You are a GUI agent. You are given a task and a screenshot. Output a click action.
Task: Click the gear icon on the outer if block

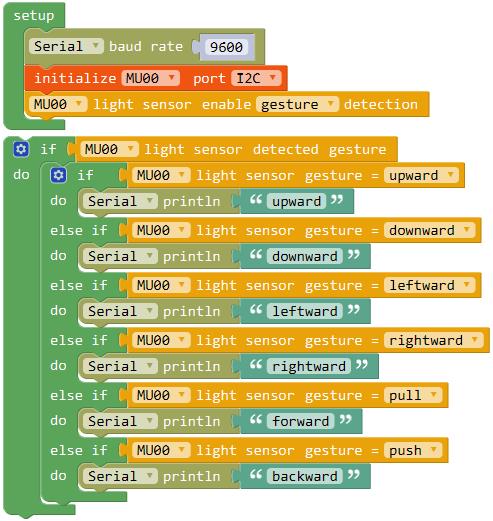coord(21,149)
